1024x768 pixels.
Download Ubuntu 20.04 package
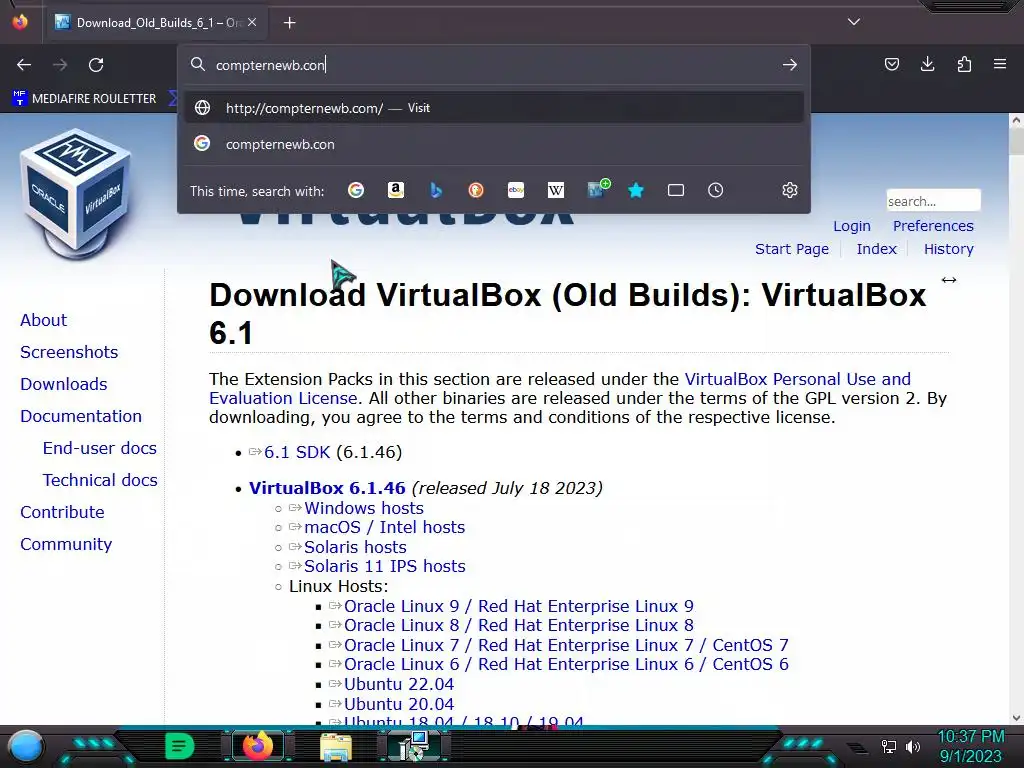[x=398, y=704]
